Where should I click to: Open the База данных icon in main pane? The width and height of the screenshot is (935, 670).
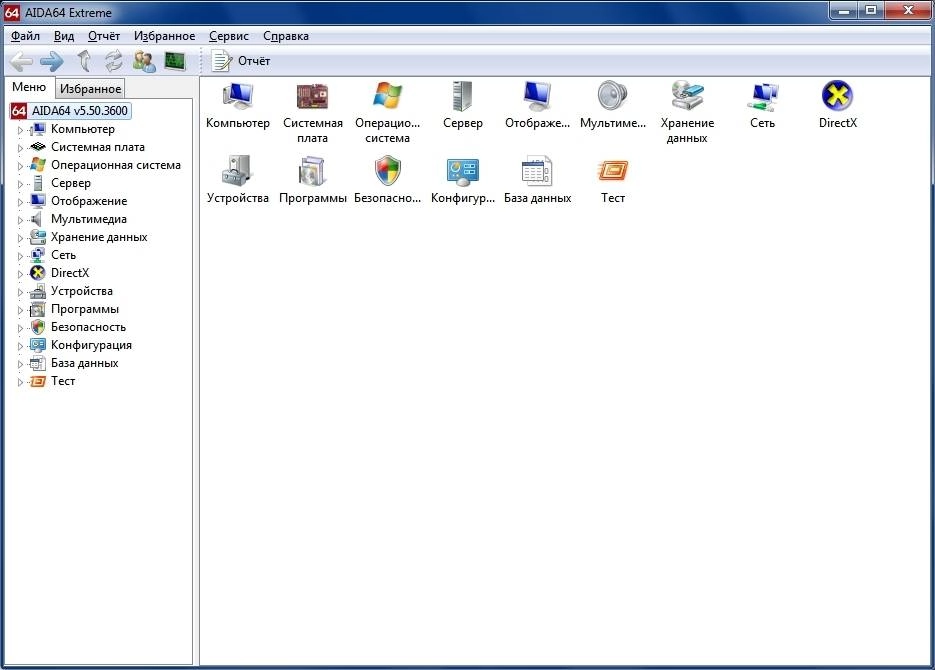tap(537, 180)
